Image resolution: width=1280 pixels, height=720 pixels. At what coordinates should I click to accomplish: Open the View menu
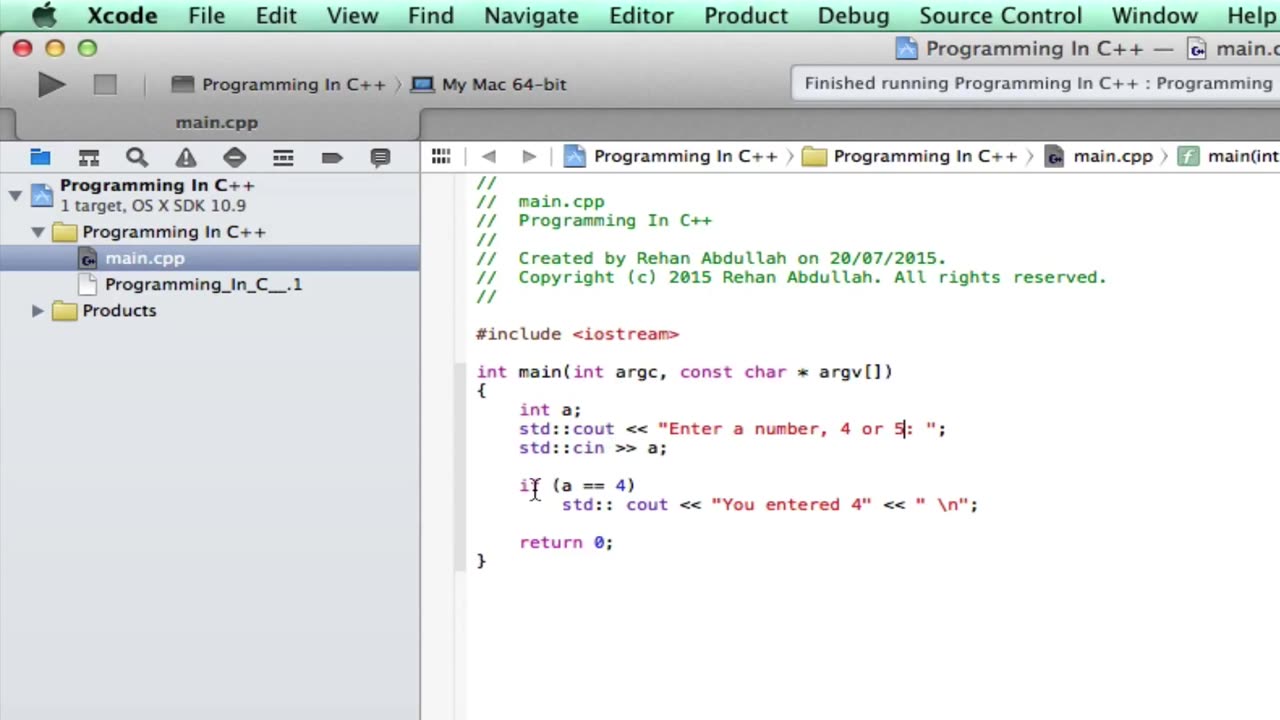tap(353, 16)
